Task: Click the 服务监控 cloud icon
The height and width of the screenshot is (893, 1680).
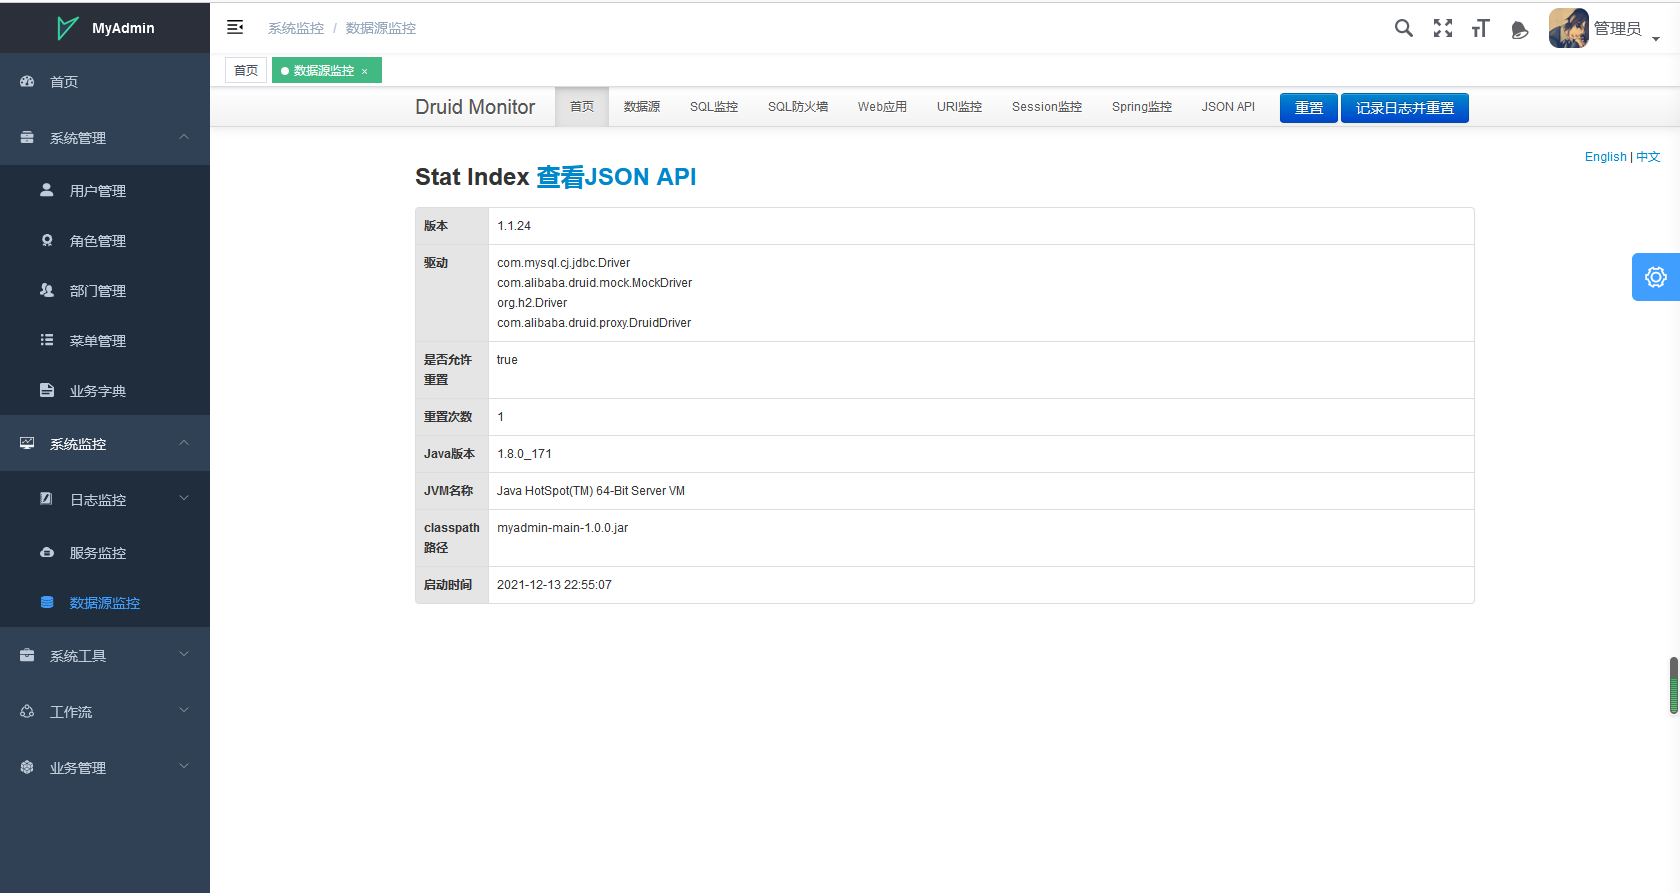Action: (46, 552)
